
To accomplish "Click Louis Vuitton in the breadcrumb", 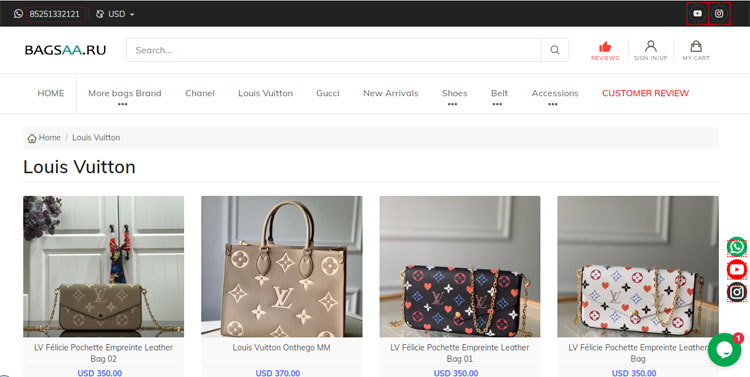I will tap(96, 137).
